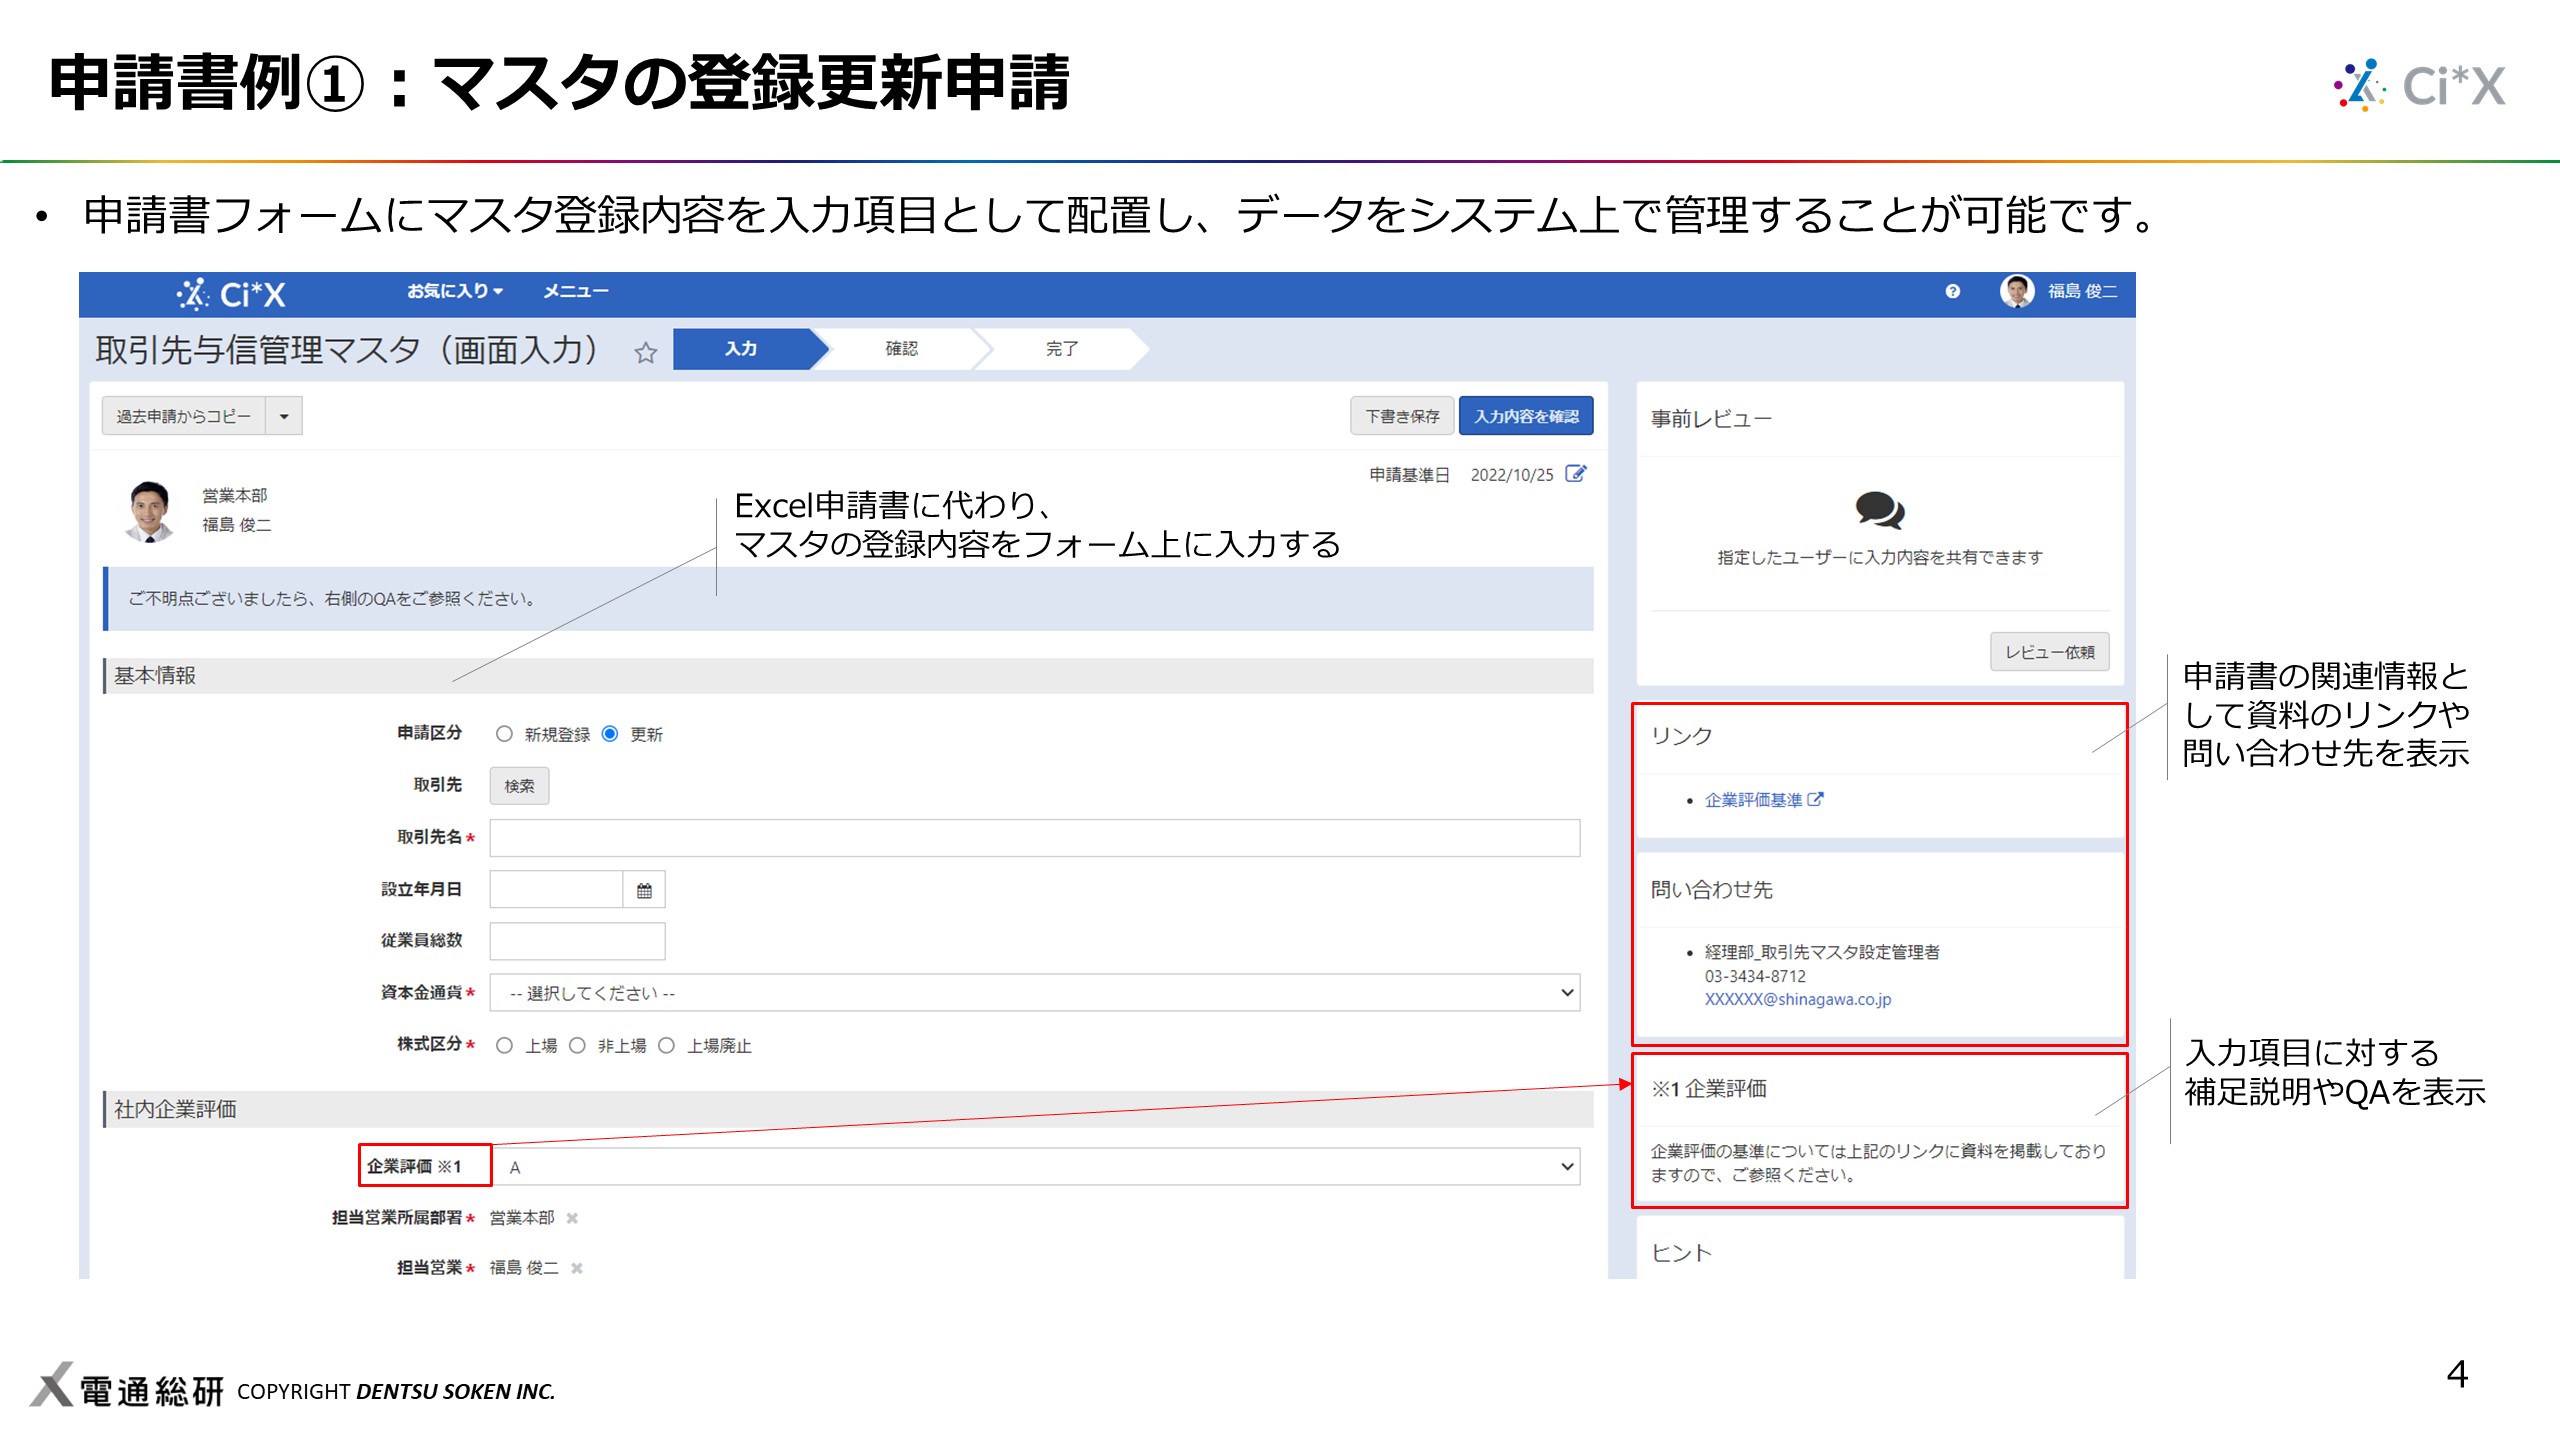
Task: Open arrow beside 過去申請からコピー
Action: (x=284, y=416)
